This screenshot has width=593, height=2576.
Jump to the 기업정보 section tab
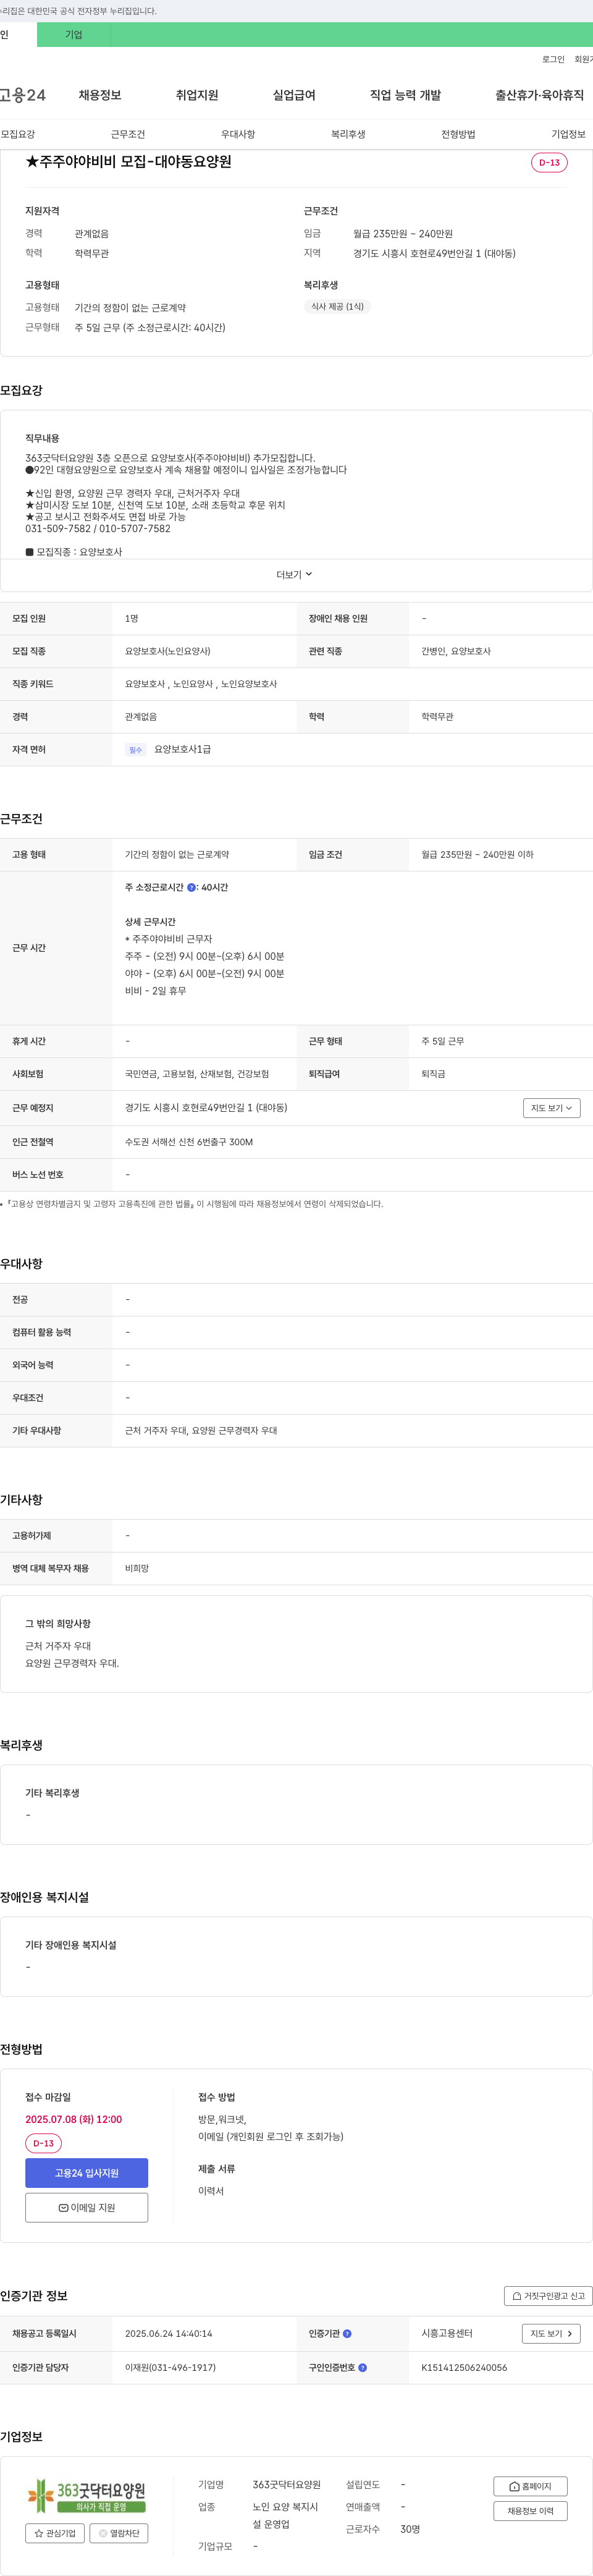pos(568,134)
